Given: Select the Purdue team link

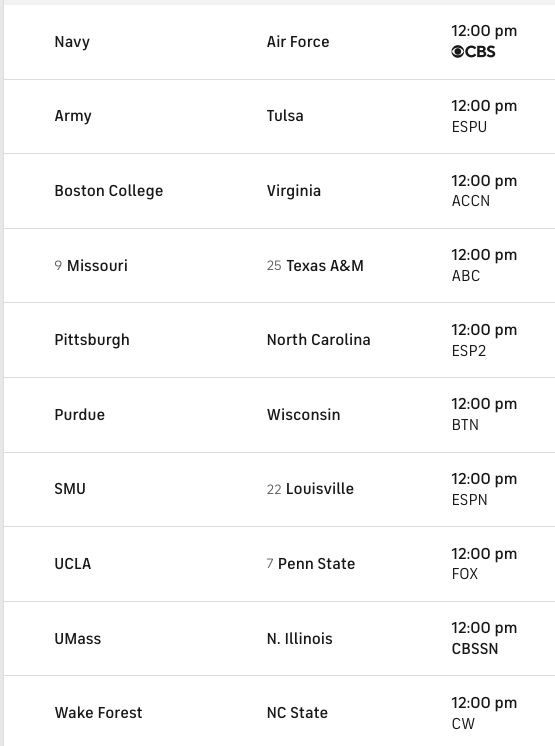Looking at the screenshot, I should [x=79, y=415].
